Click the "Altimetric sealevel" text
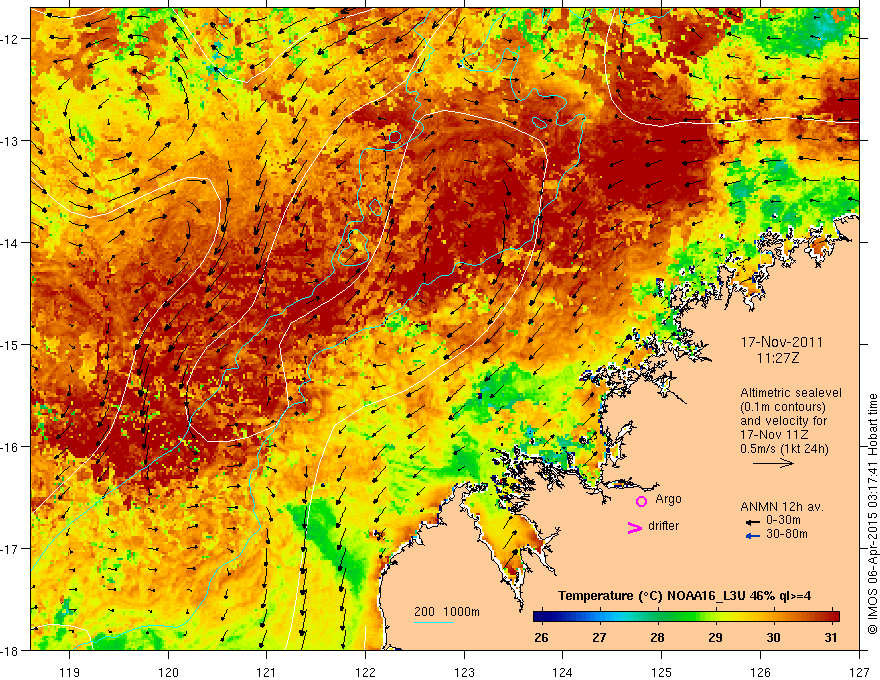880x680 pixels. click(x=791, y=393)
